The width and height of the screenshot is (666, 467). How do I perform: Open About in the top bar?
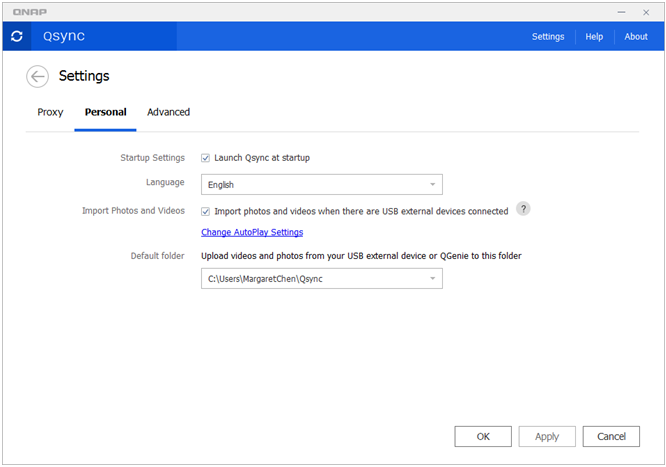click(636, 37)
